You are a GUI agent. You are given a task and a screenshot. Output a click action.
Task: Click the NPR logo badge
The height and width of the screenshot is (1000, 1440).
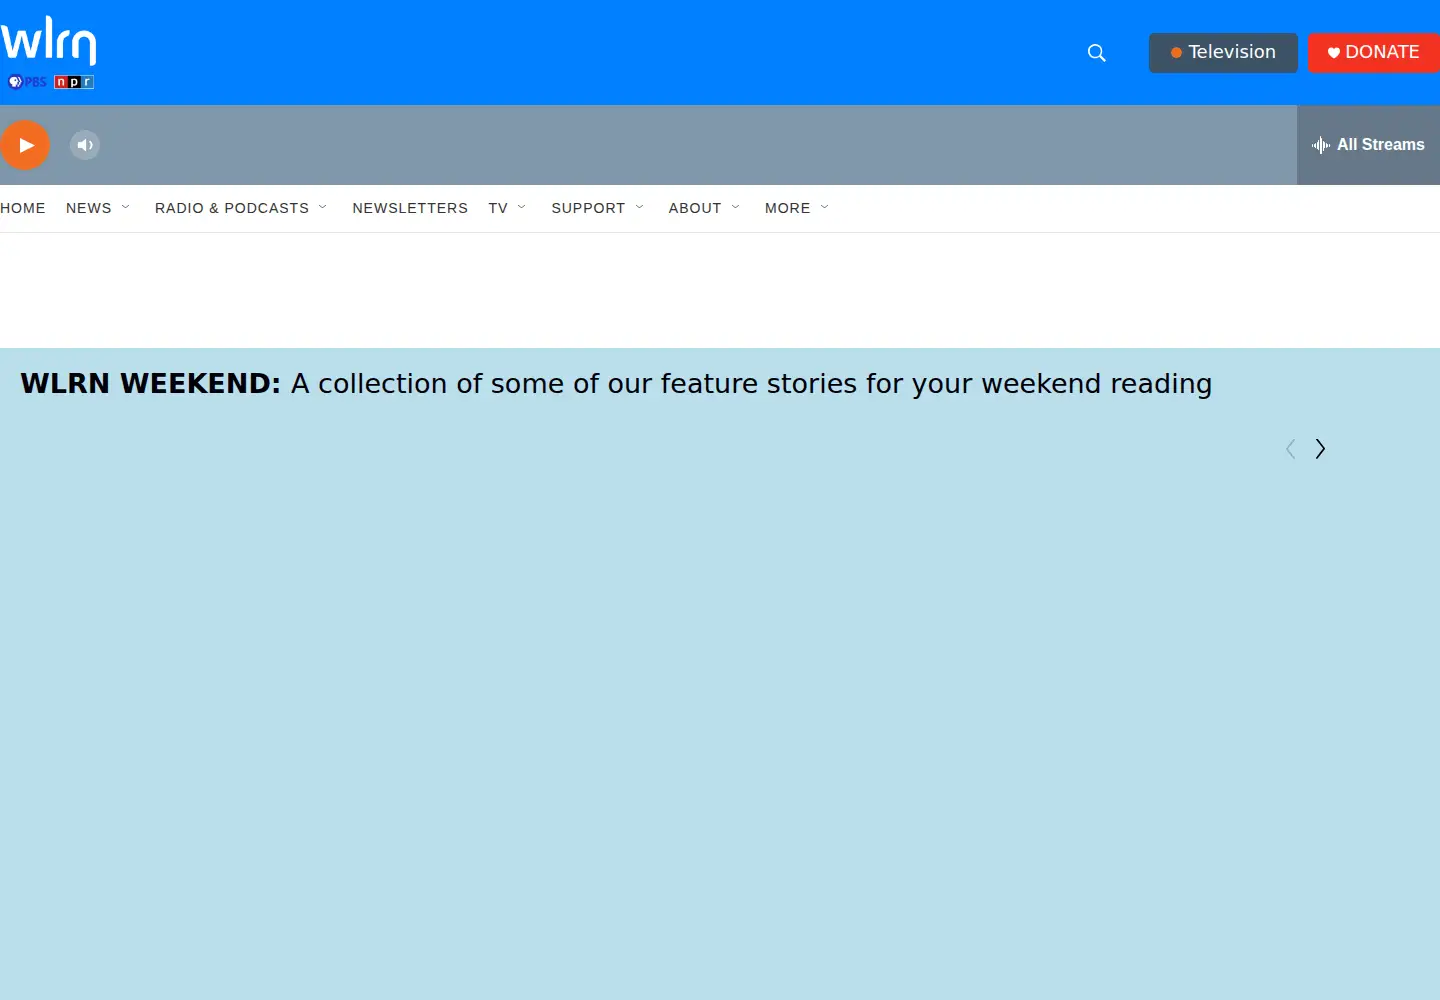click(74, 82)
